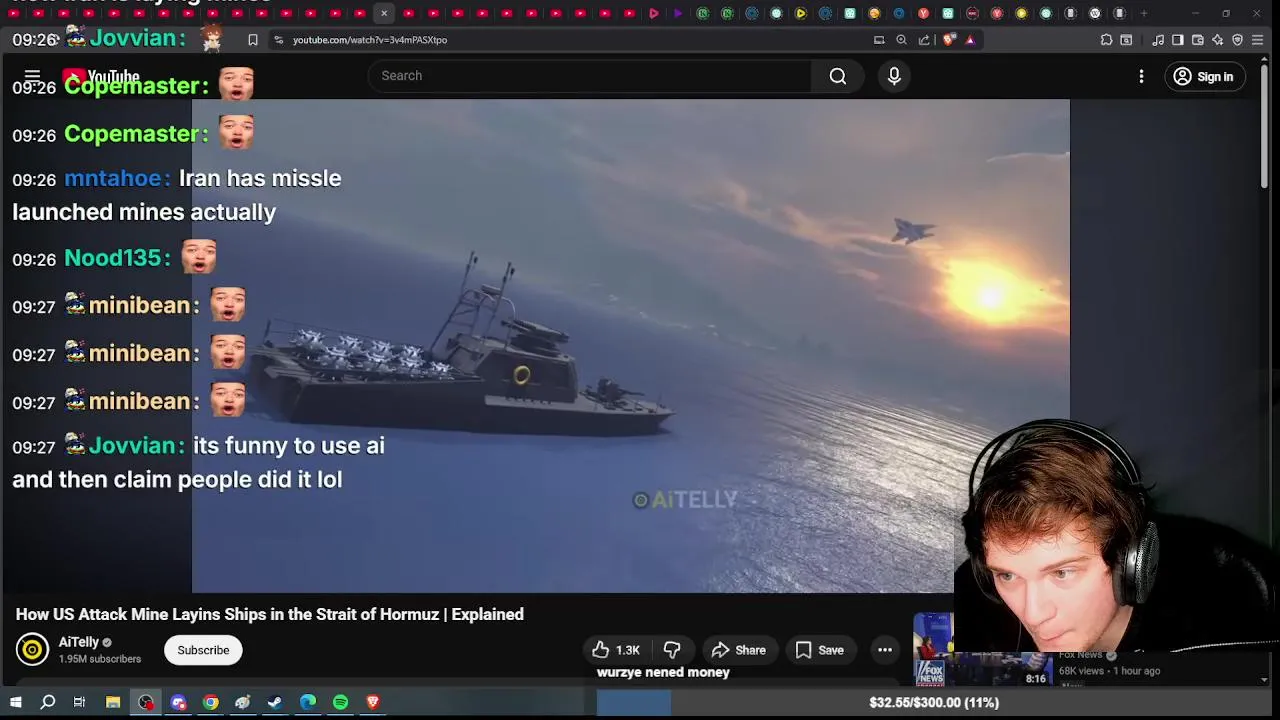Image resolution: width=1280 pixels, height=720 pixels.
Task: Open the YouTube guide hamburger menu
Action: [32, 76]
